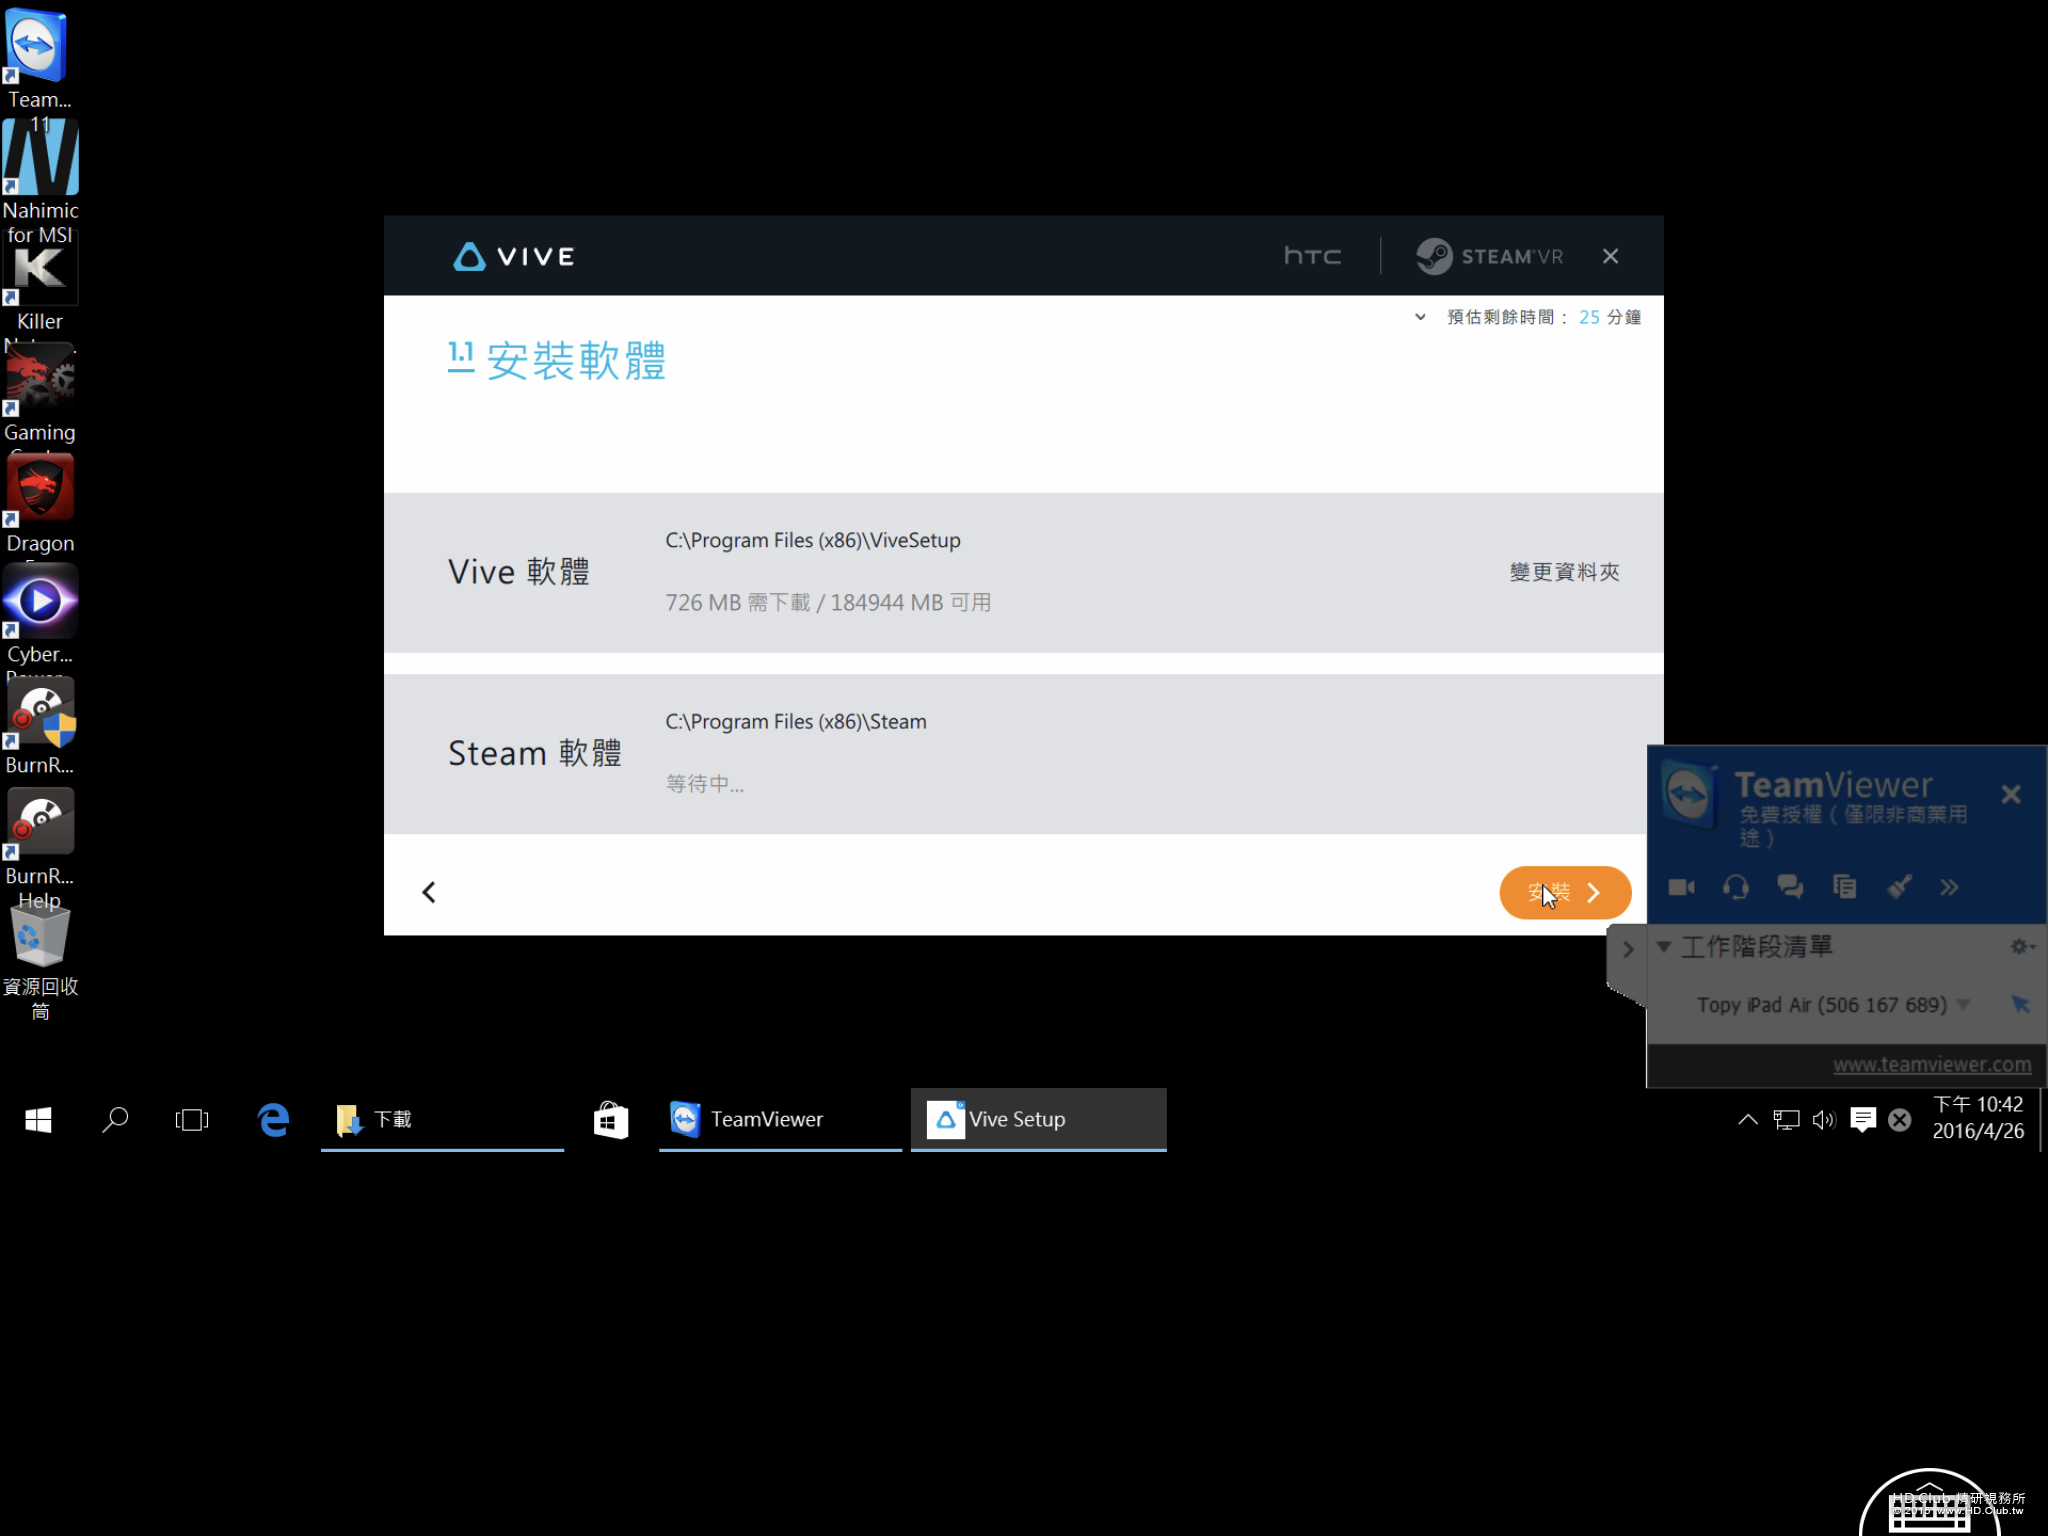Switch to Vive Setup taskbar window
The image size is (2048, 1536).
click(1038, 1119)
